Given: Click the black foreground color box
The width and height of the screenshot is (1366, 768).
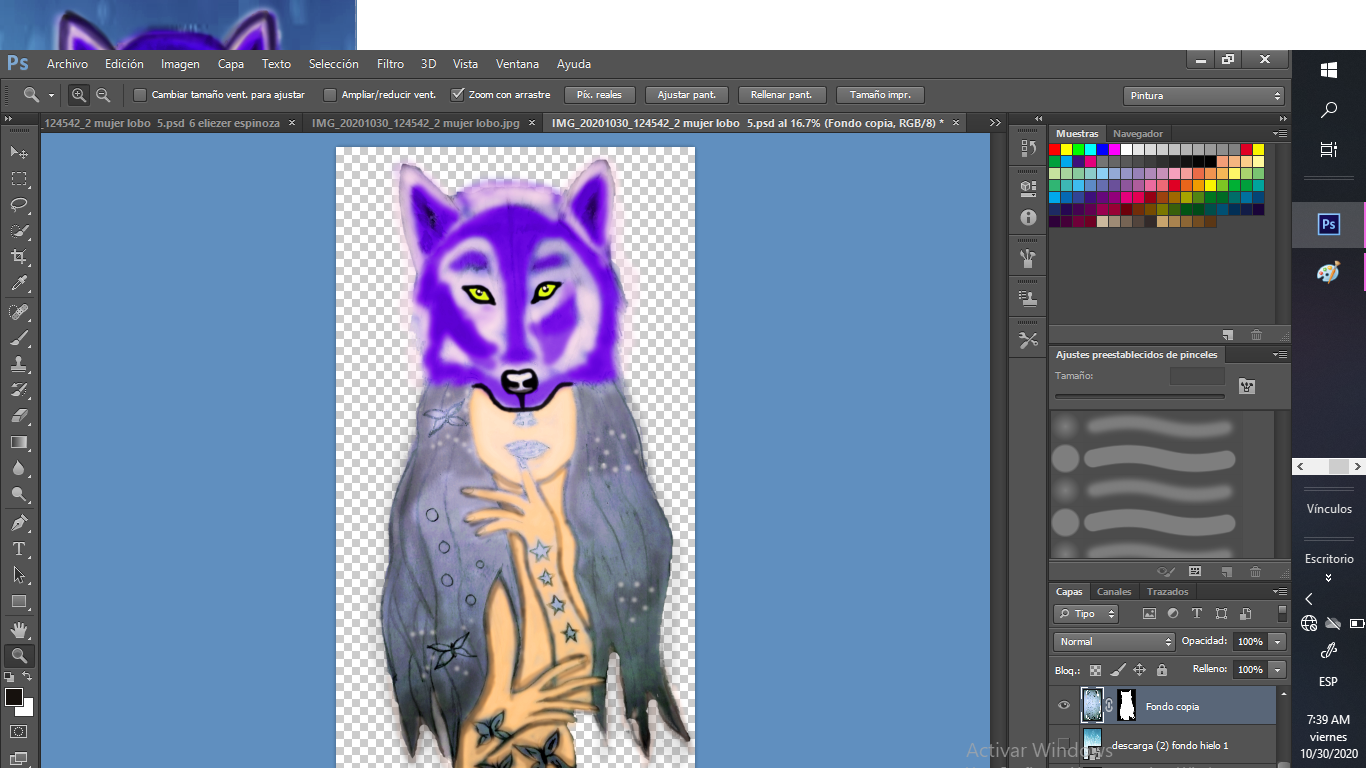Looking at the screenshot, I should 13,696.
